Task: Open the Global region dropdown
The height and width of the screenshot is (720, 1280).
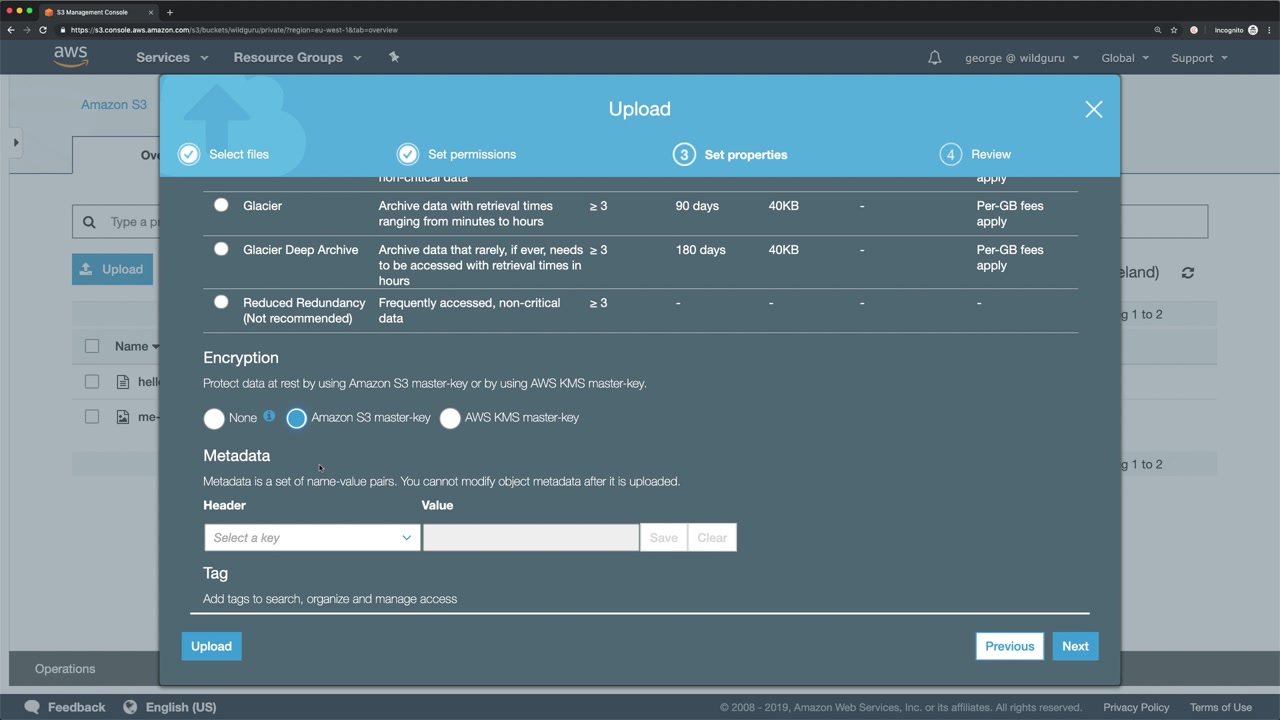Action: pos(1125,58)
